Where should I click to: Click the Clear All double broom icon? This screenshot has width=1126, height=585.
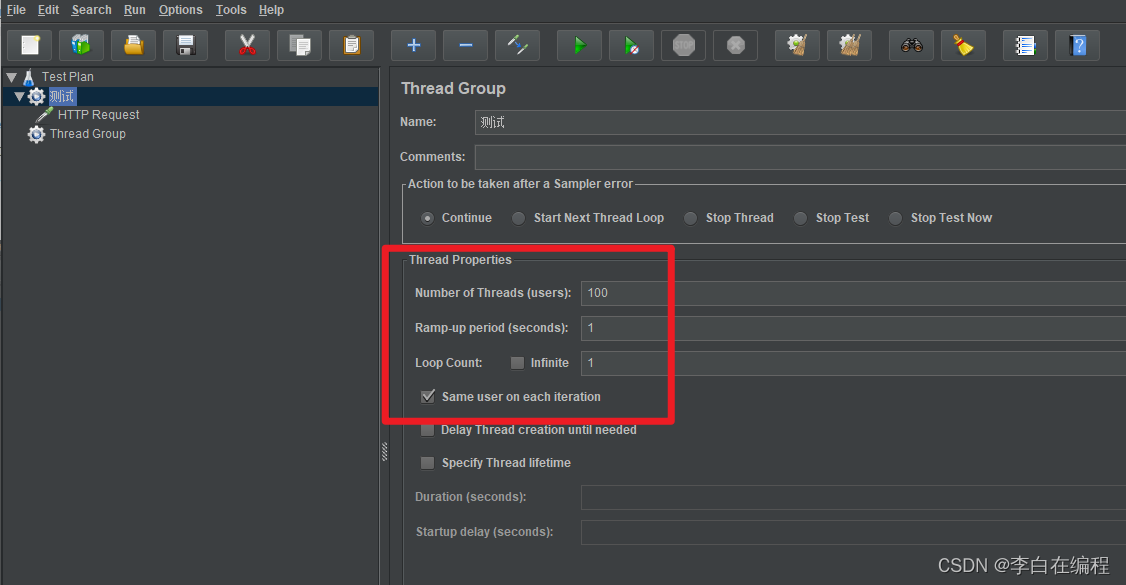click(x=850, y=46)
